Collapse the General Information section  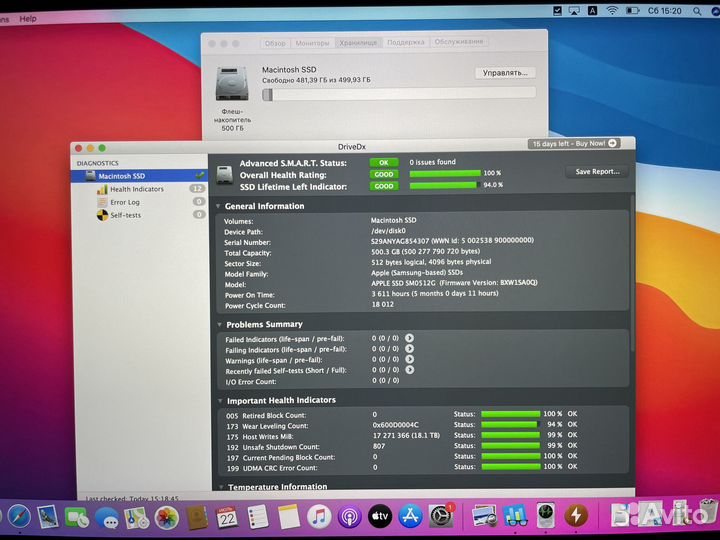coord(218,206)
